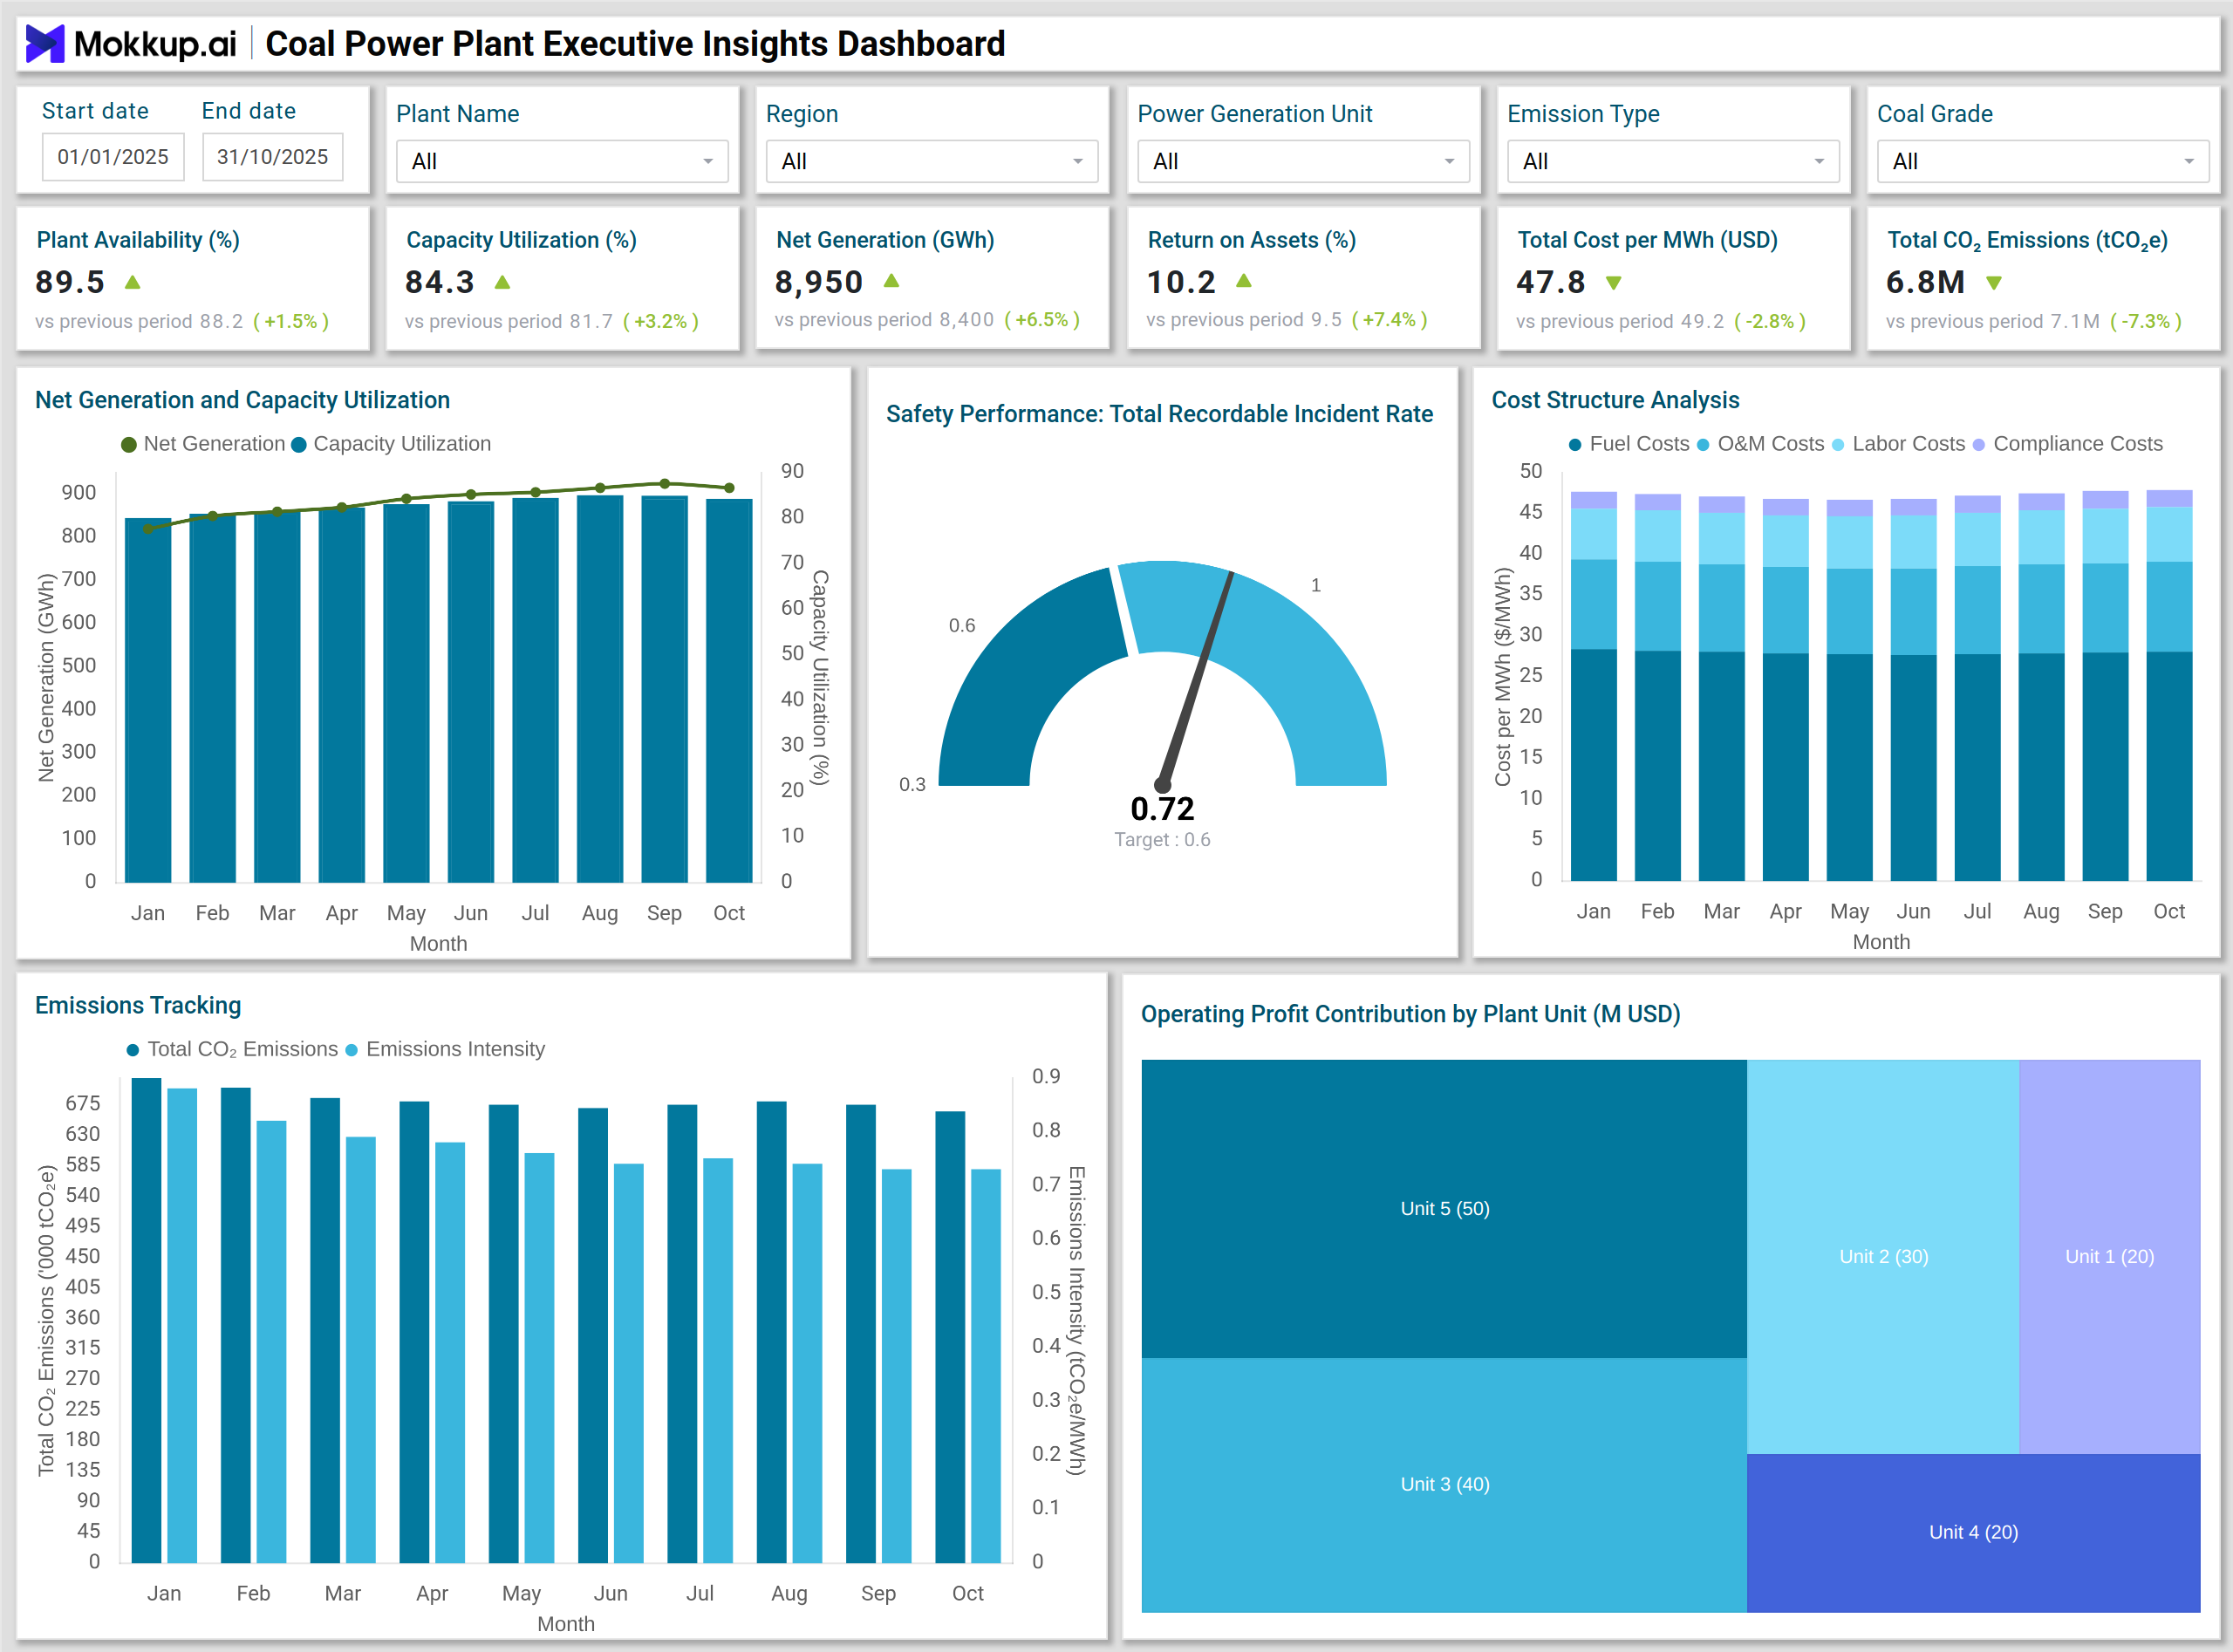Image resolution: width=2233 pixels, height=1652 pixels.
Task: Click Oct stacked bar in Cost Structure
Action: click(x=2169, y=685)
